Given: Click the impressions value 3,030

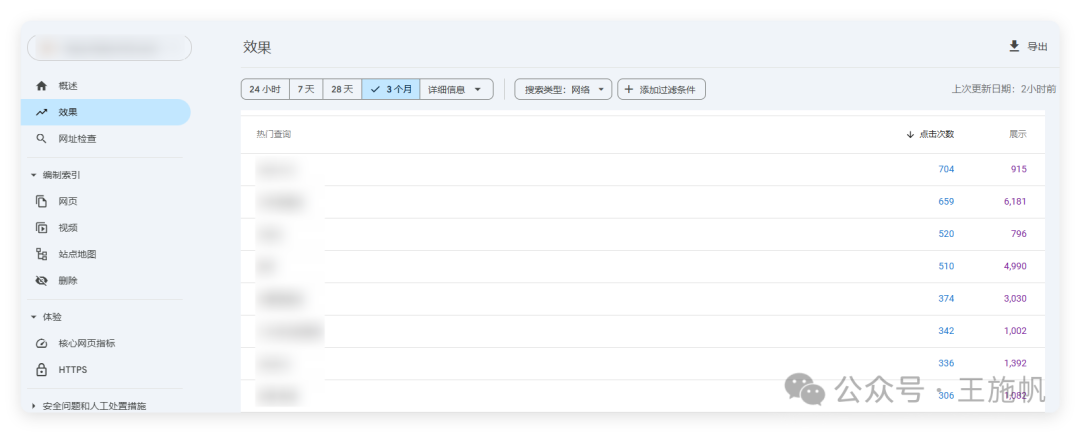Looking at the screenshot, I should (x=1015, y=299).
